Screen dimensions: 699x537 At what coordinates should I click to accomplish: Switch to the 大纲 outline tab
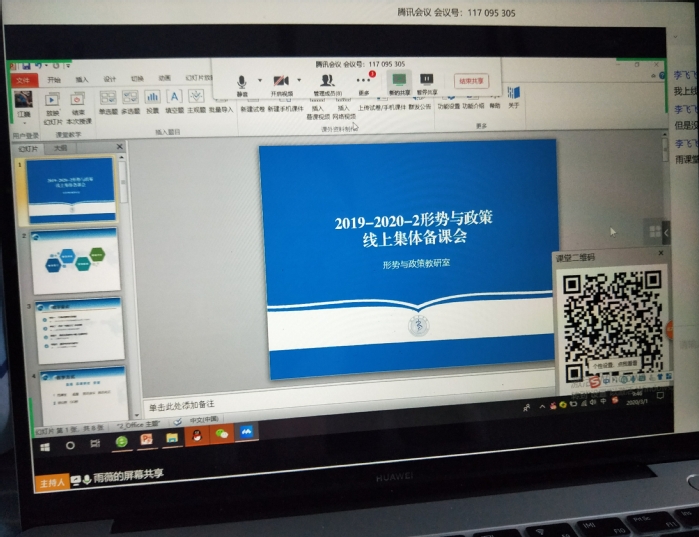(x=60, y=147)
